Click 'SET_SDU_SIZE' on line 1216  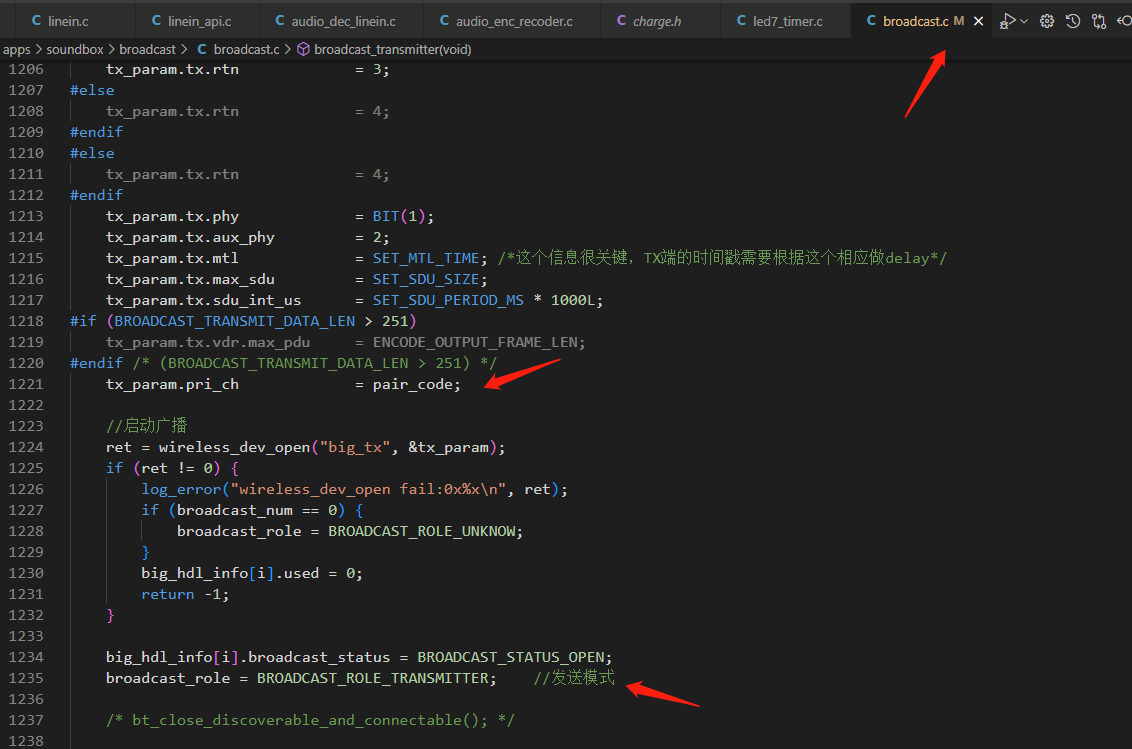(x=426, y=280)
